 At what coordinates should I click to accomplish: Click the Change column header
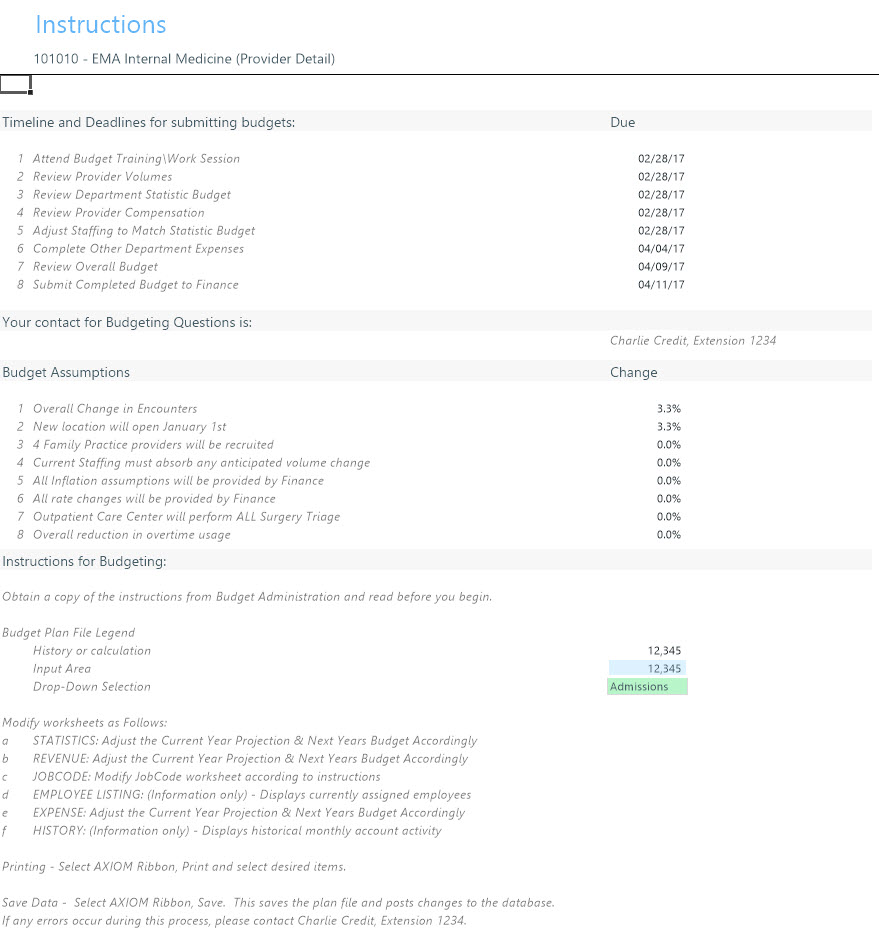[633, 372]
